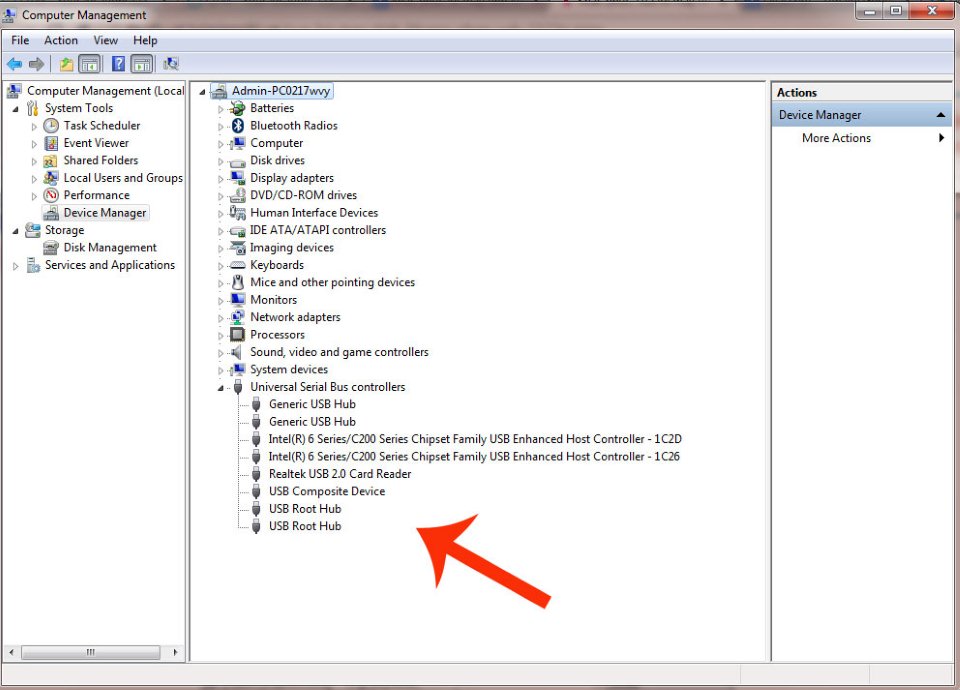This screenshot has height=690, width=960.
Task: Click the Task Scheduler clock icon
Action: (x=51, y=126)
